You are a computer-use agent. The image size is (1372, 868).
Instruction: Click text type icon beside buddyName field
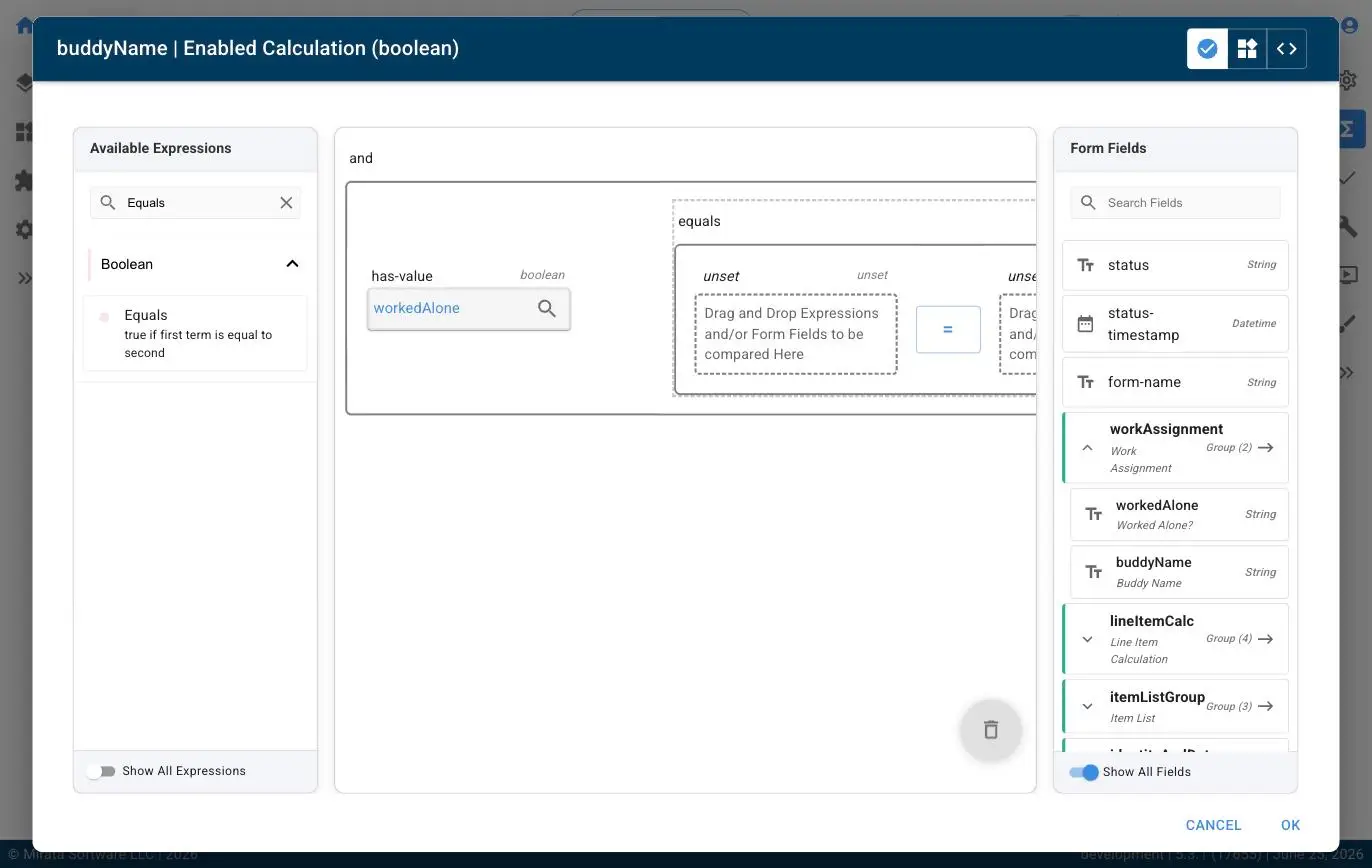[1094, 572]
